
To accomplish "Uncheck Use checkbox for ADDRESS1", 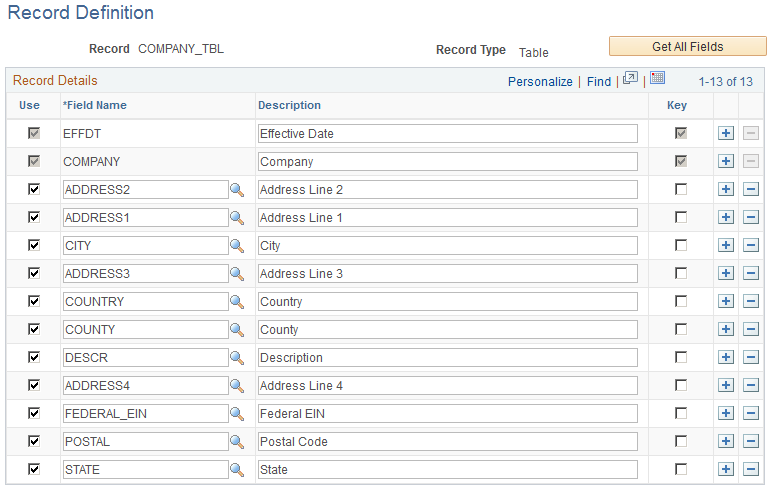I will [34, 217].
